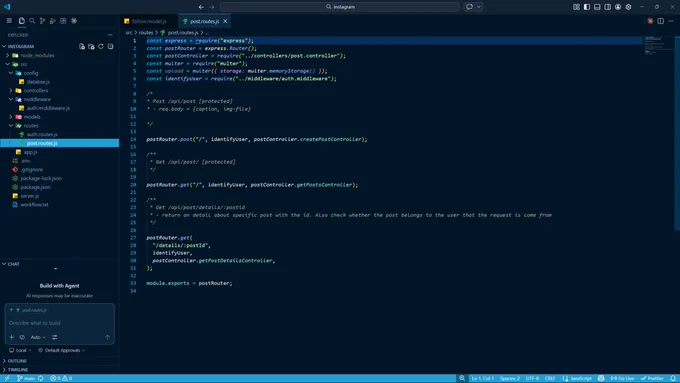This screenshot has width=680, height=383.
Task: Send chat message with the arrow button
Action: pos(107,337)
